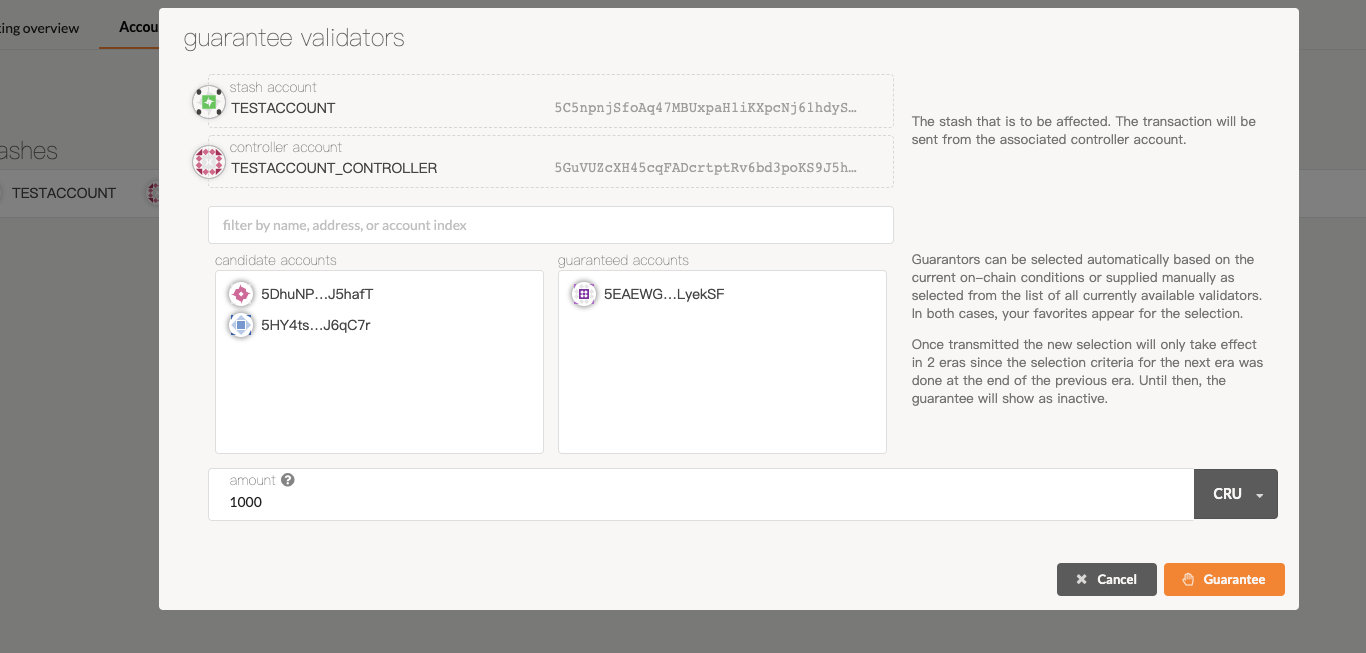Click the identicon beside candidate 5HY4ts…J6qC7r
The width and height of the screenshot is (1366, 653).
(x=240, y=325)
